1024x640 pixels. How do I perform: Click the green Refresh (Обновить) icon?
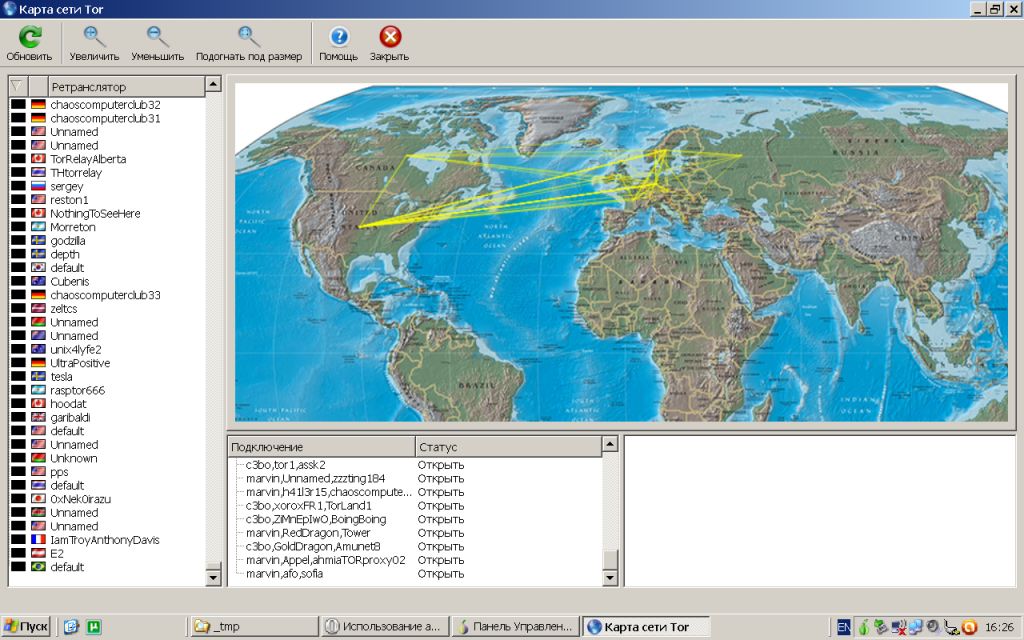pyautogui.click(x=29, y=38)
